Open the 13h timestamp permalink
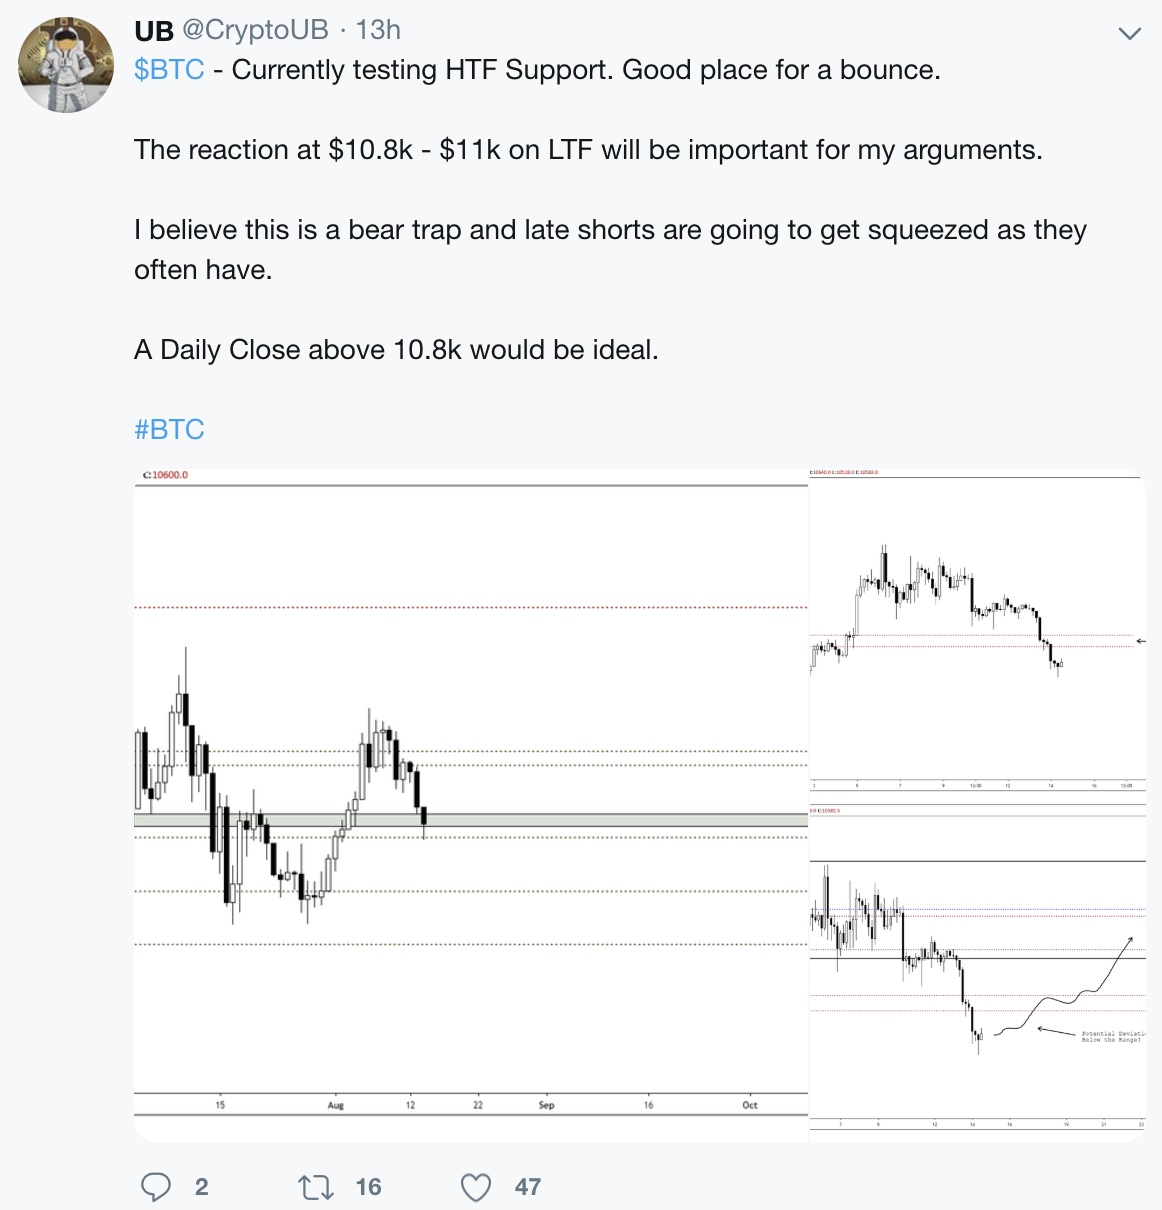Image resolution: width=1162 pixels, height=1210 pixels. click(378, 30)
